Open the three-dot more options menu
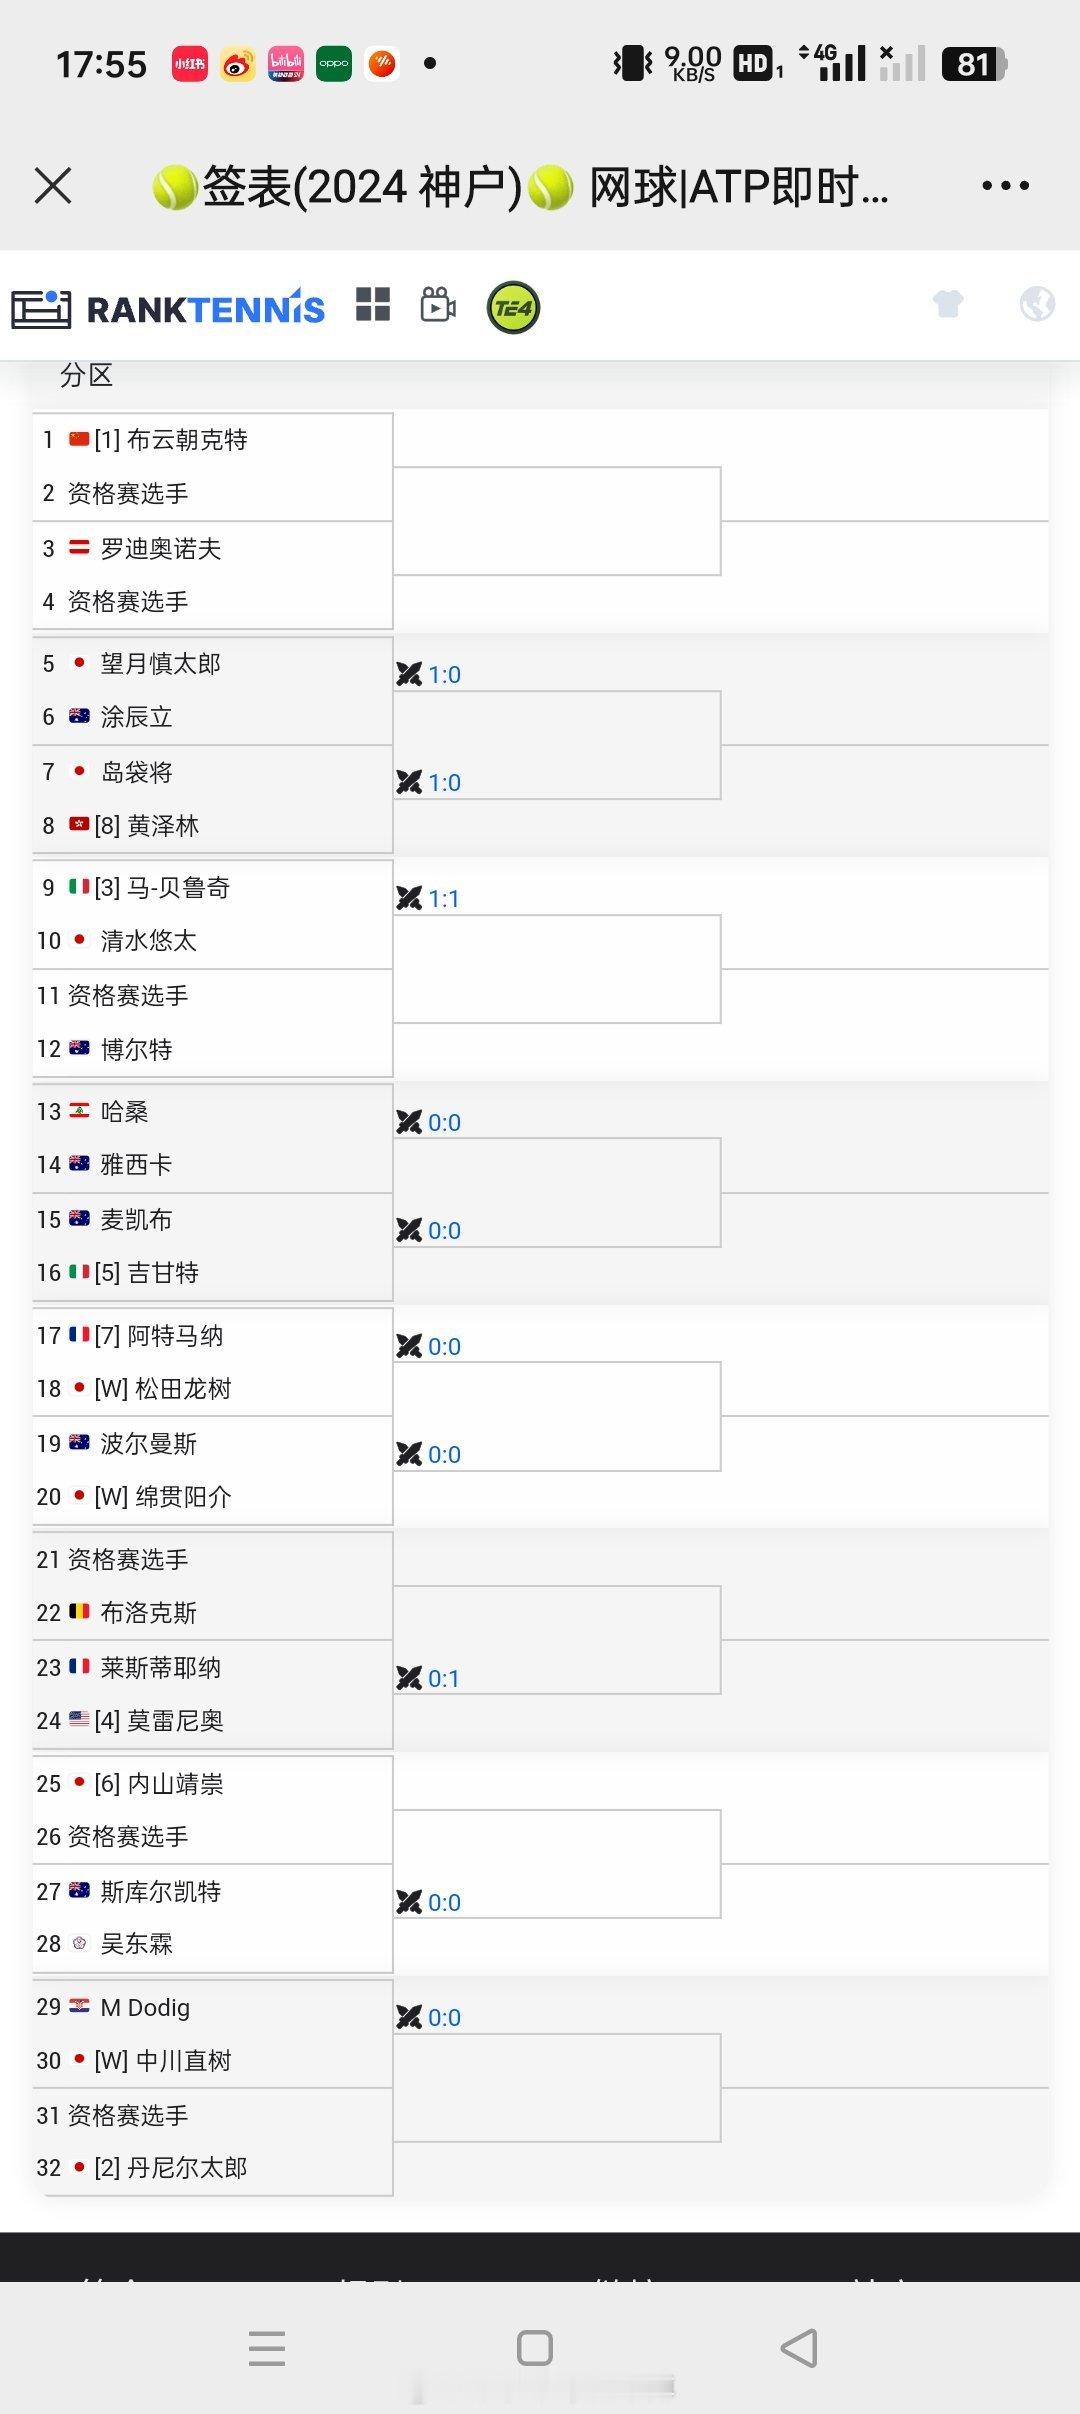This screenshot has width=1080, height=2414. 1005,186
